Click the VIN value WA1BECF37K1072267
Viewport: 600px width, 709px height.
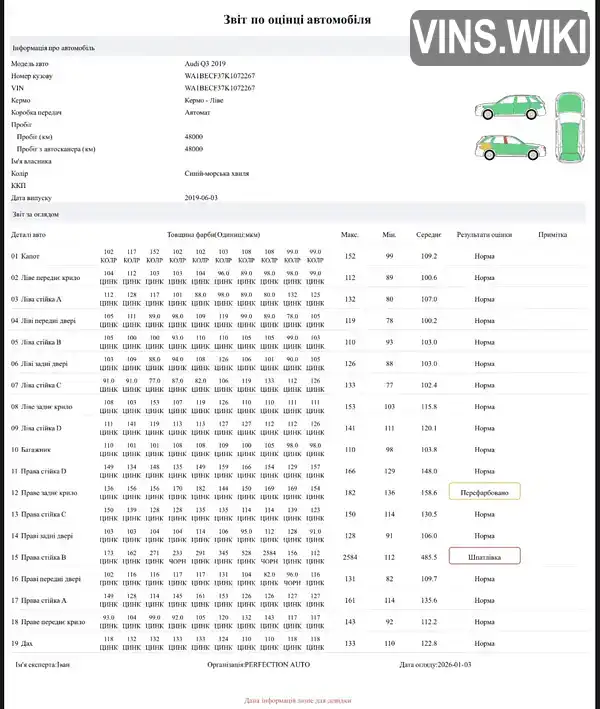pos(219,88)
